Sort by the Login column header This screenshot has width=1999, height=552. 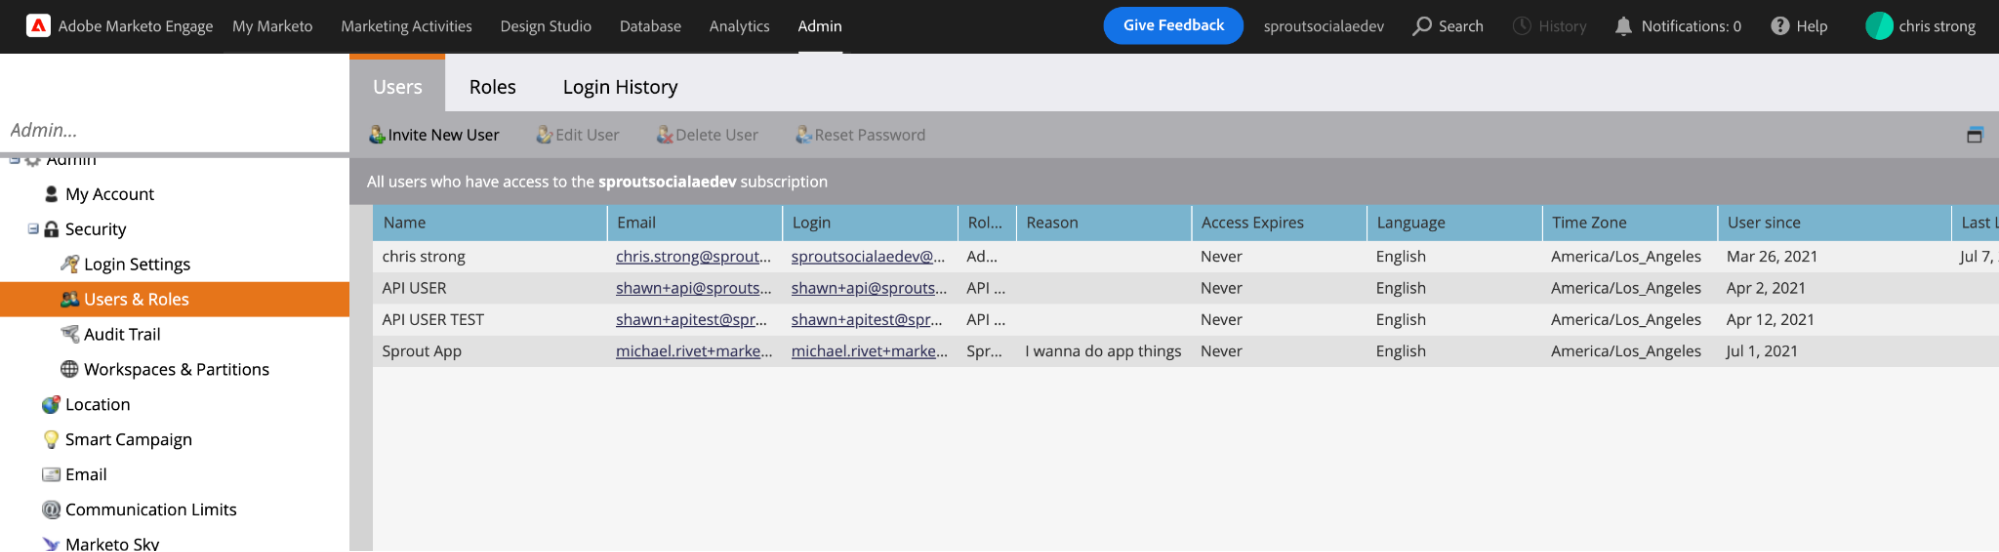click(x=870, y=223)
